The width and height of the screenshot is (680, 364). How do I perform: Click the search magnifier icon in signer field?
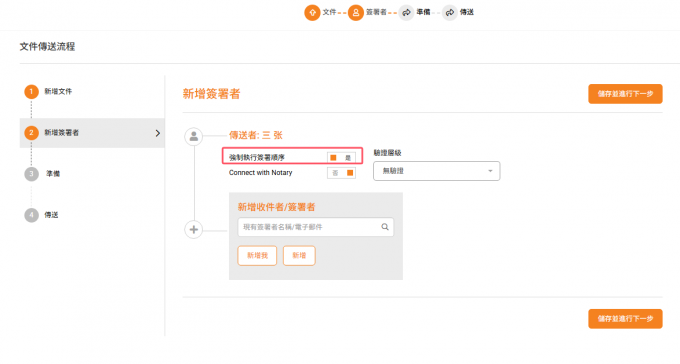point(385,227)
